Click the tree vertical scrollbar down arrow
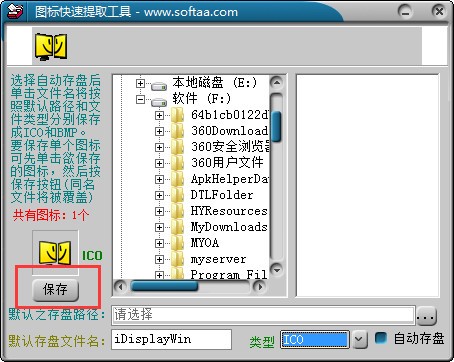The width and height of the screenshot is (454, 362). (276, 269)
